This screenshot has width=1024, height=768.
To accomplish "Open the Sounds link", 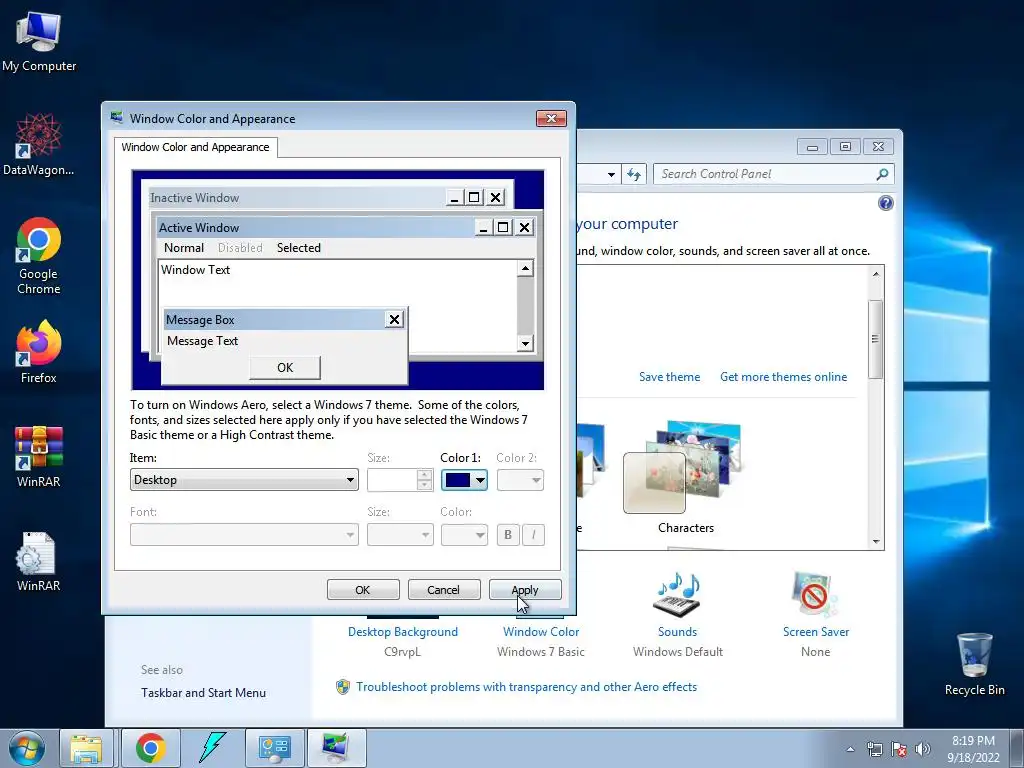I will (x=677, y=632).
